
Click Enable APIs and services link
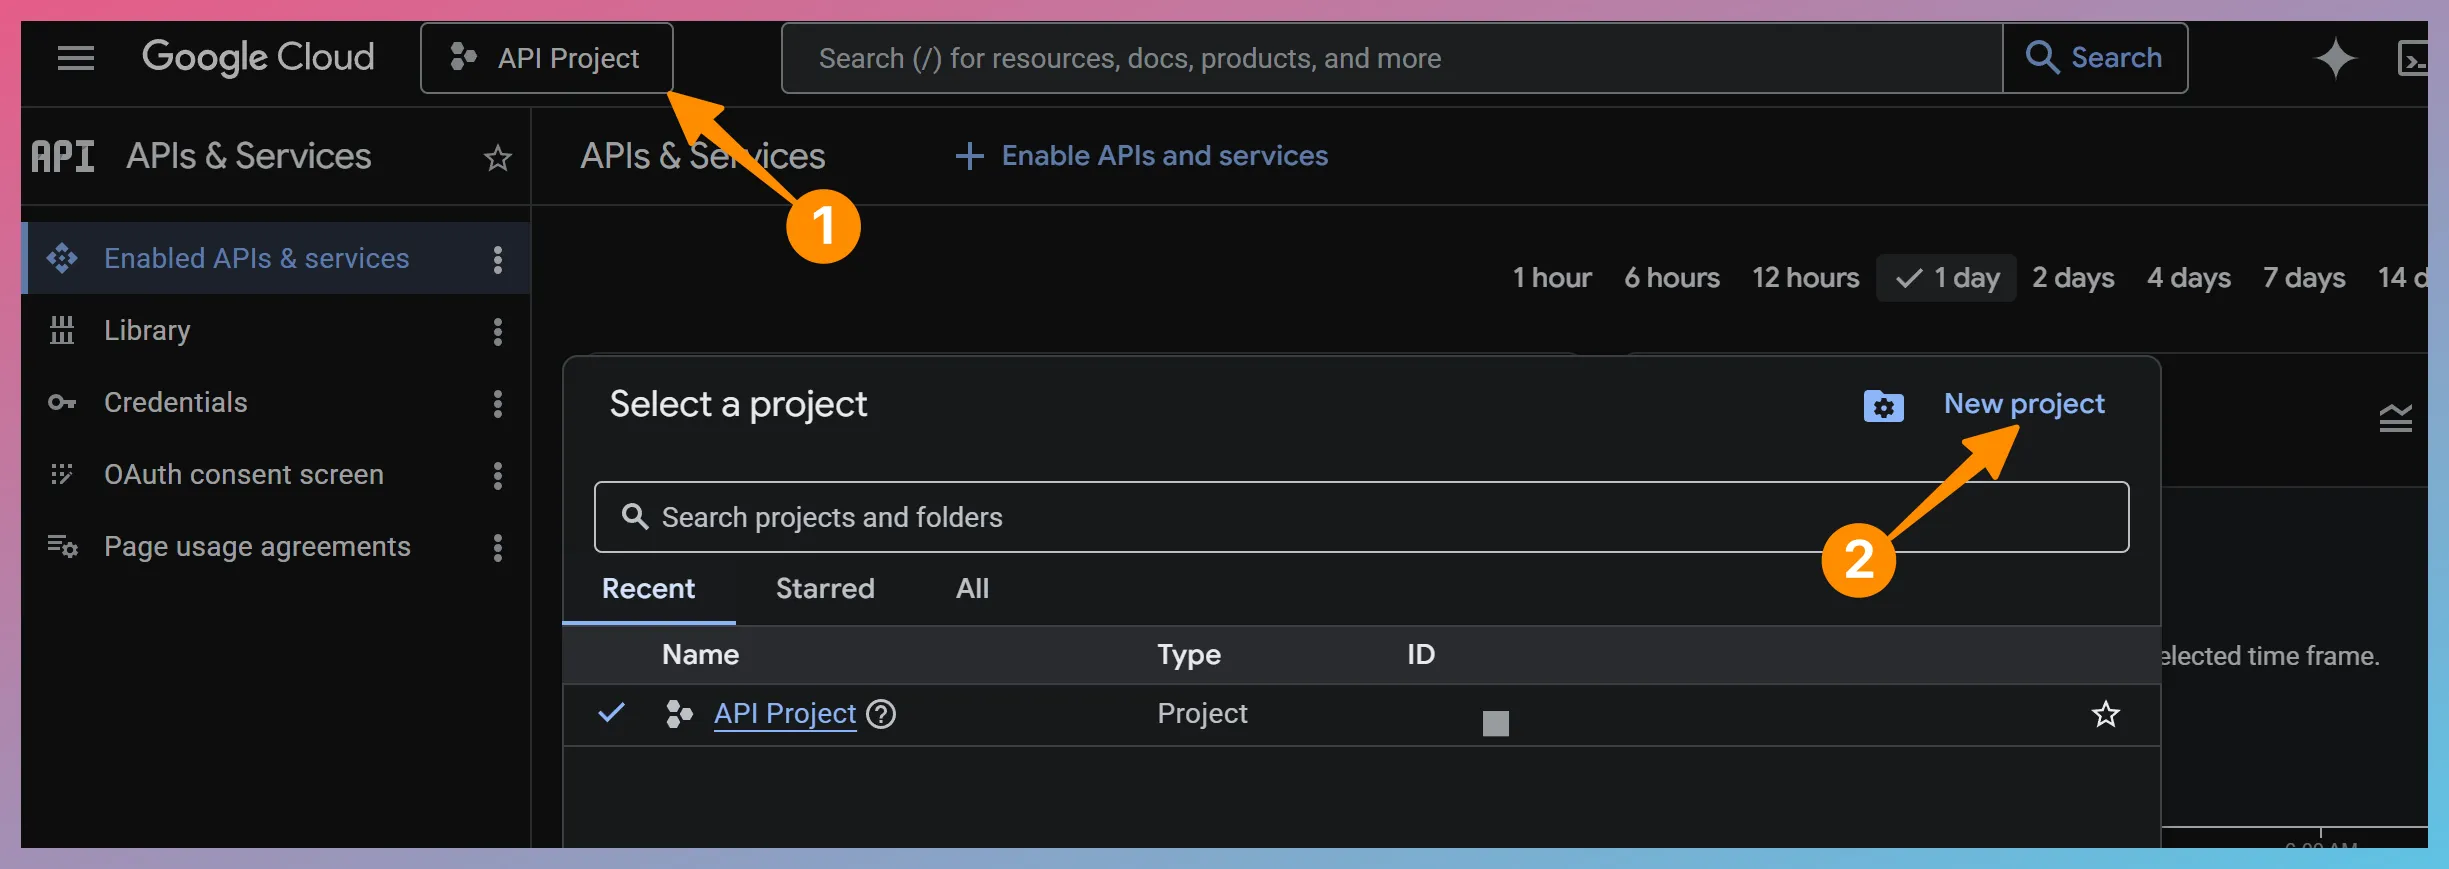pyautogui.click(x=1142, y=156)
